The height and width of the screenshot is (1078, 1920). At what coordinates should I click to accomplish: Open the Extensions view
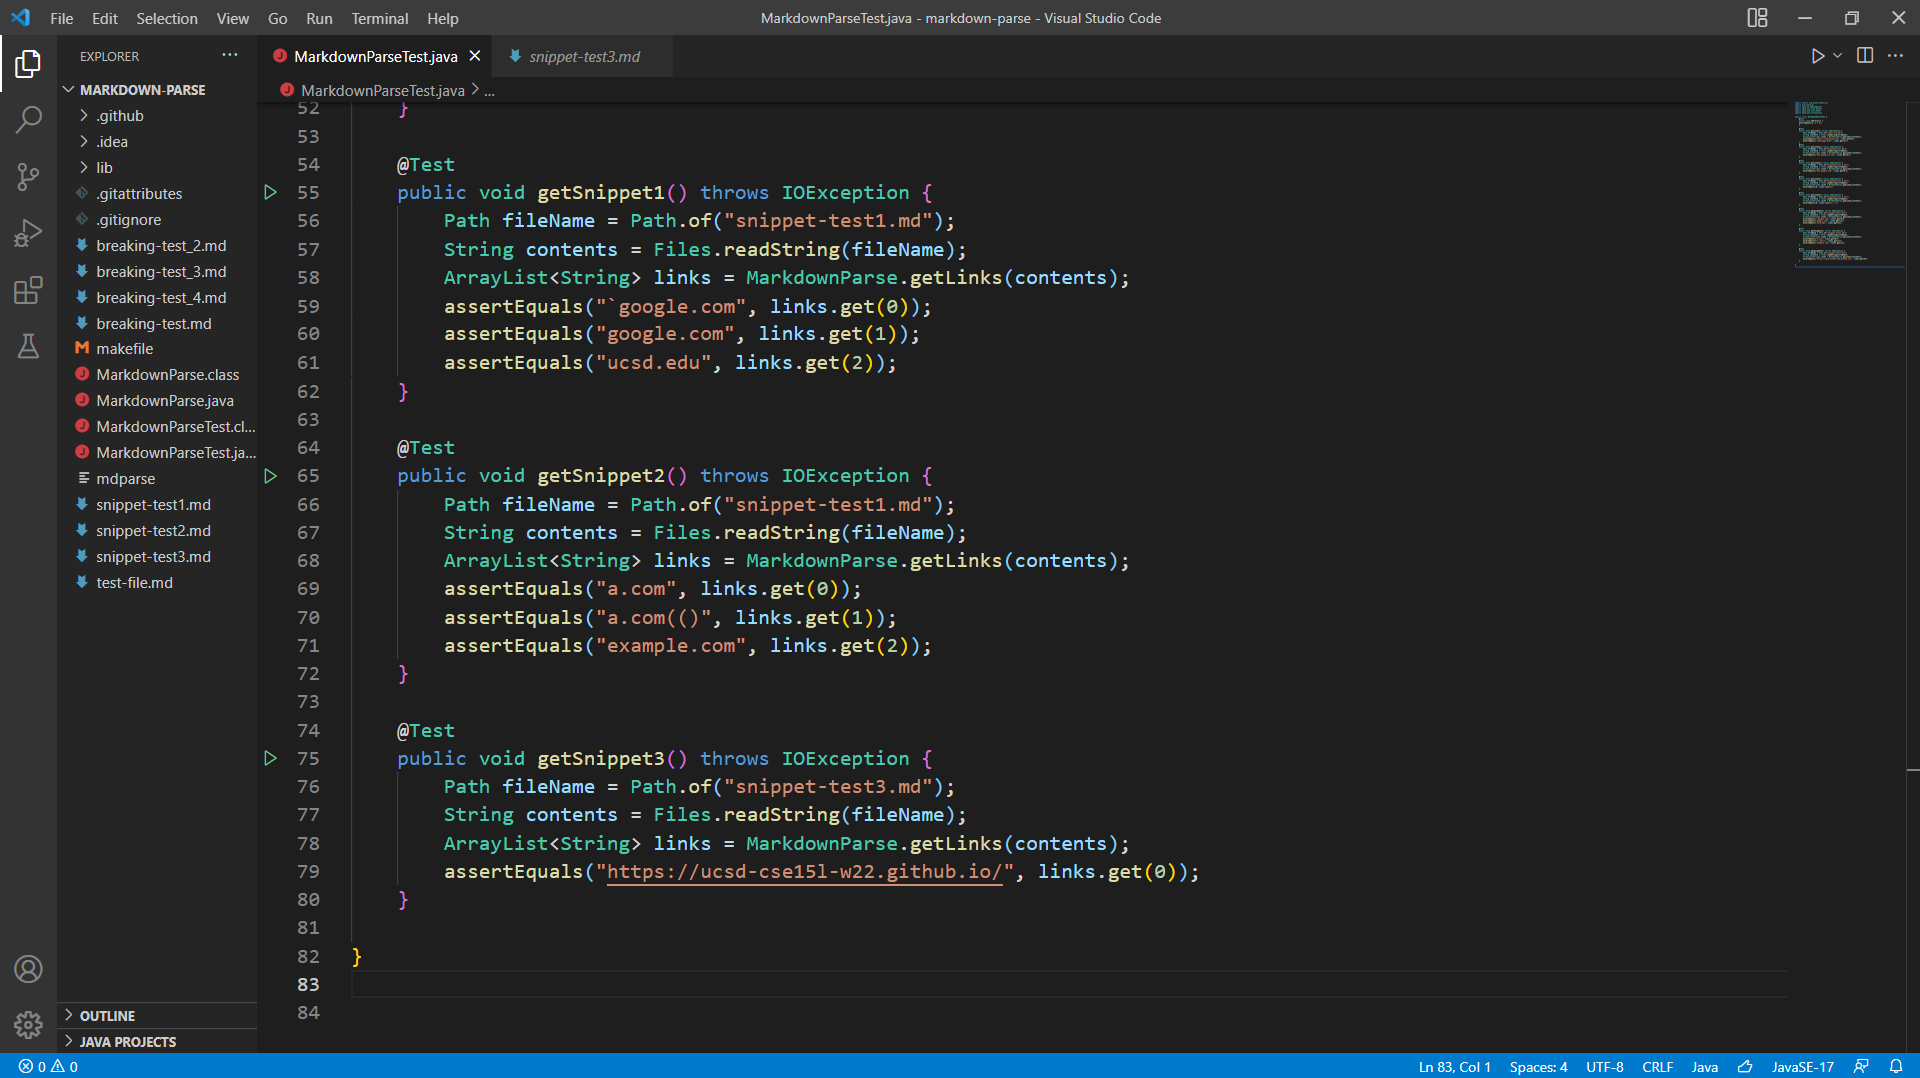28,291
